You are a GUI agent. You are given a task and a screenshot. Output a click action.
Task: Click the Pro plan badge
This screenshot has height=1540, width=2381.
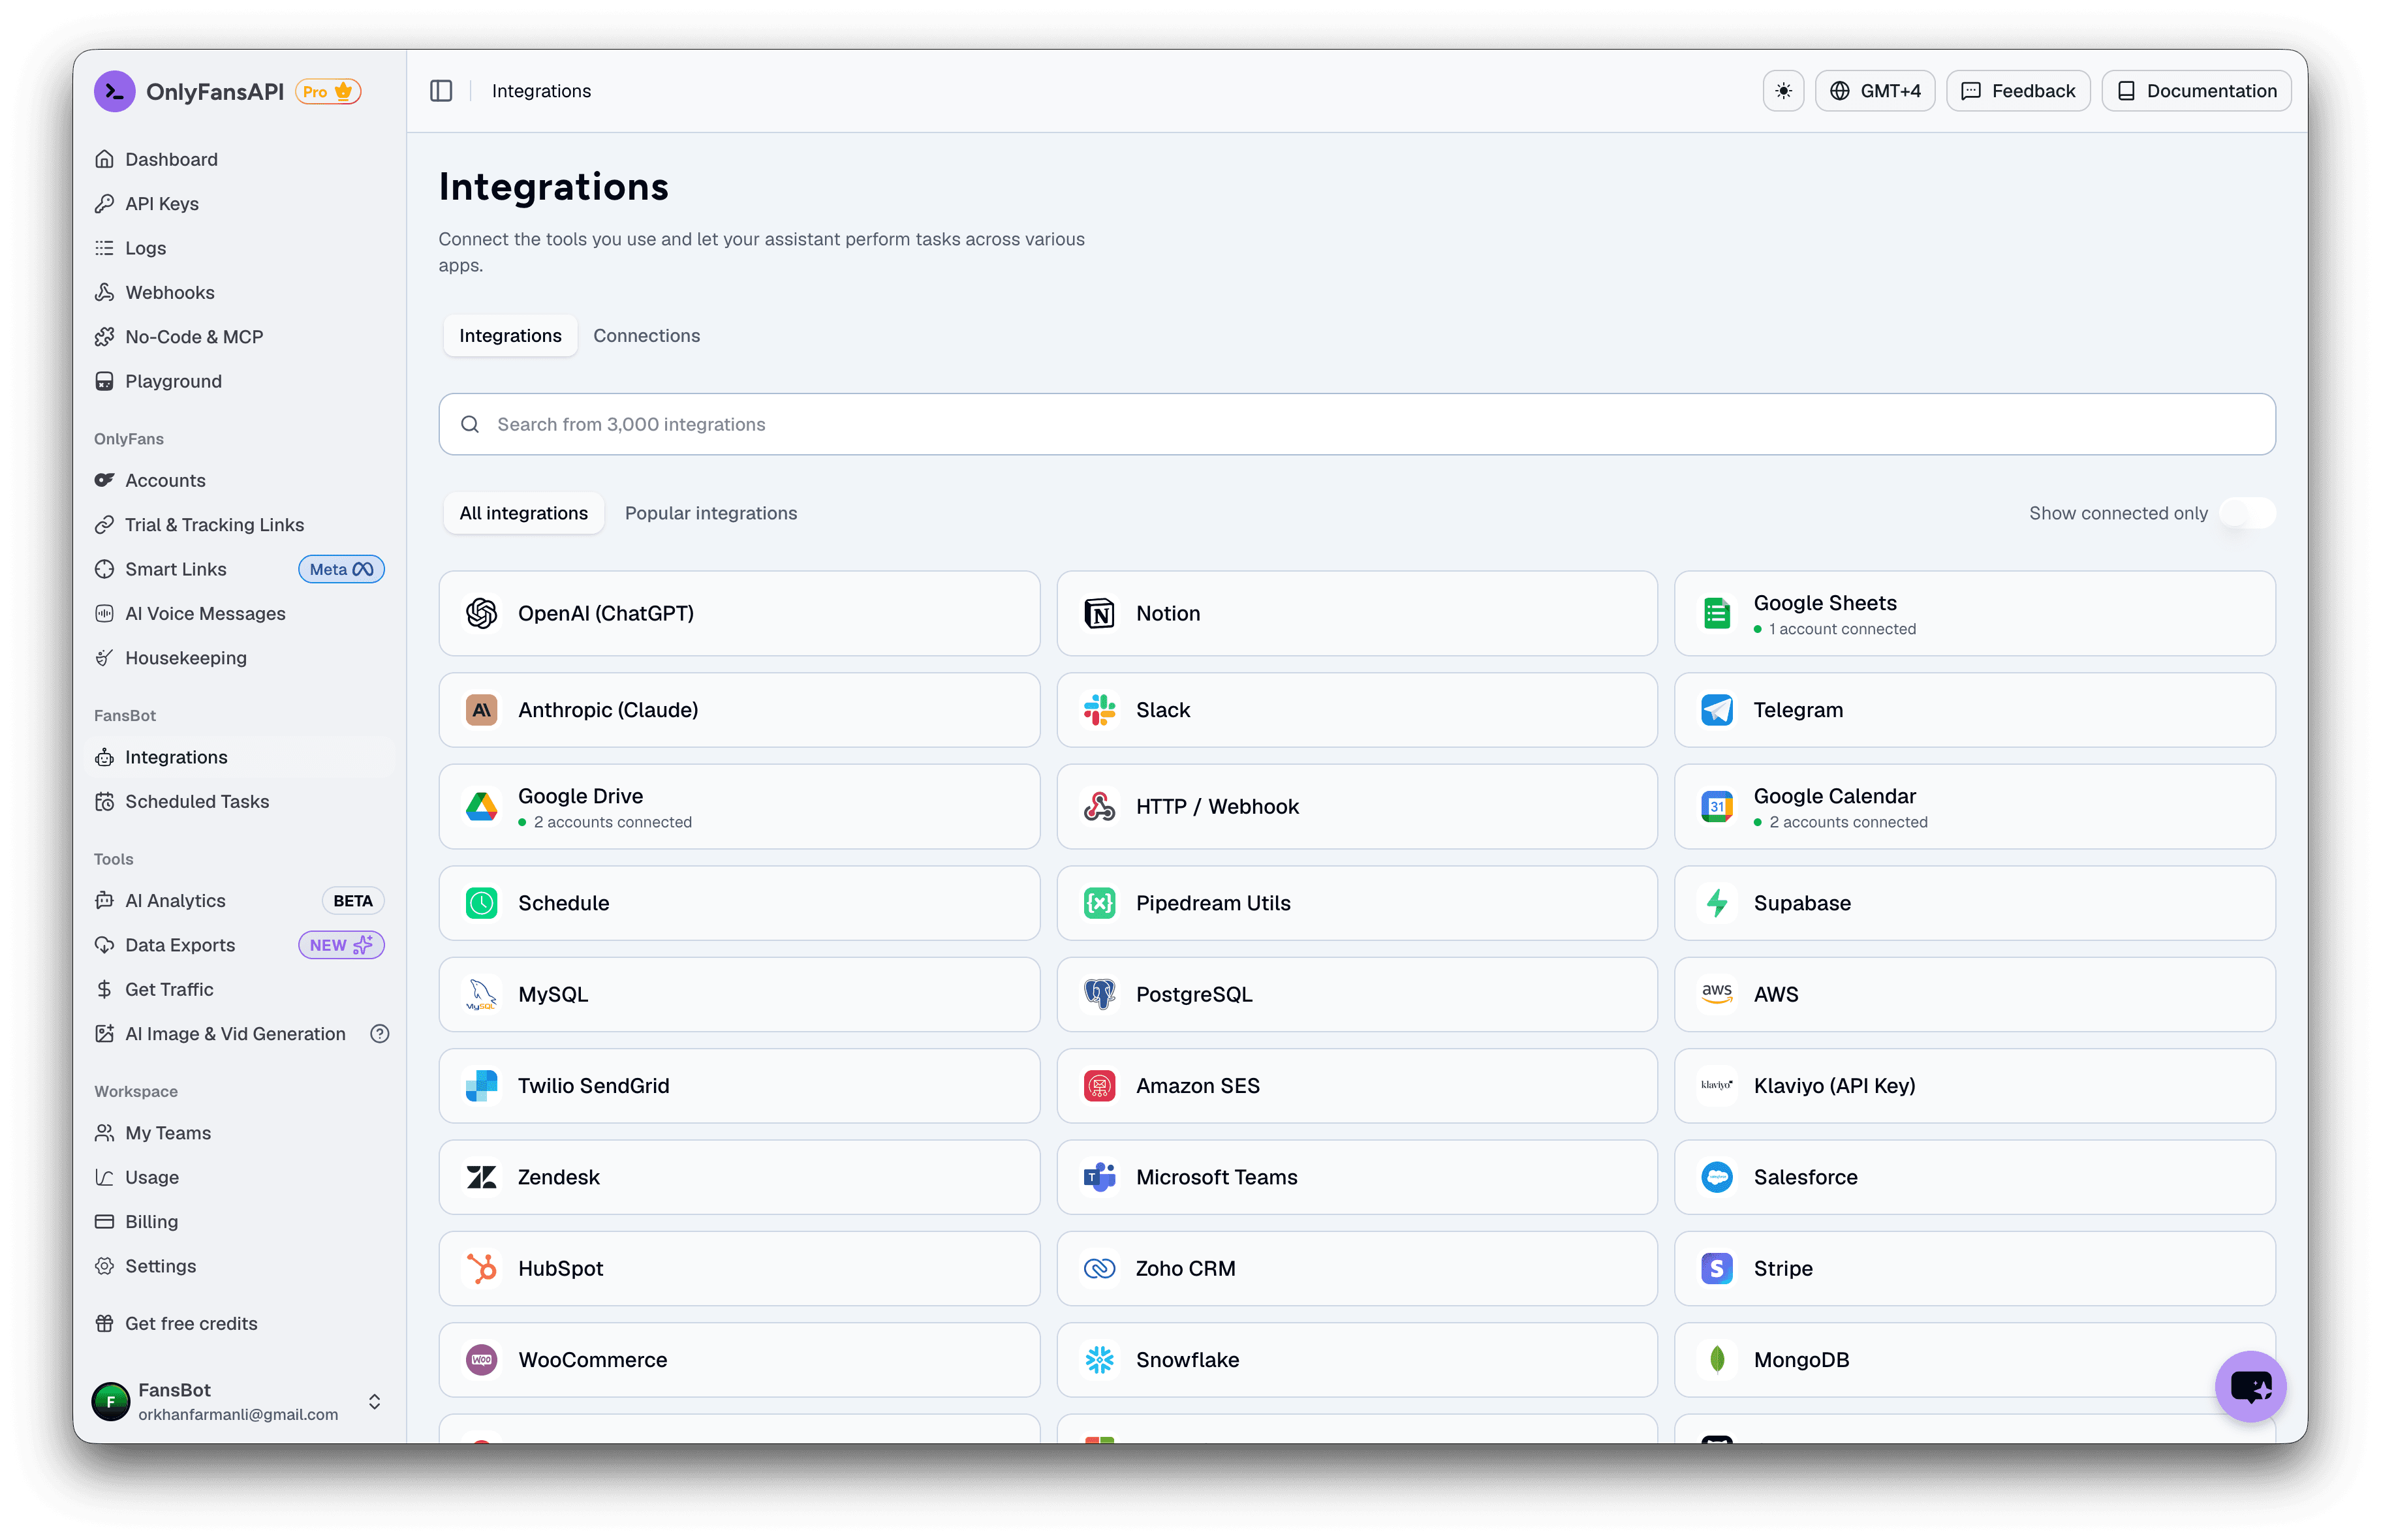coord(328,92)
